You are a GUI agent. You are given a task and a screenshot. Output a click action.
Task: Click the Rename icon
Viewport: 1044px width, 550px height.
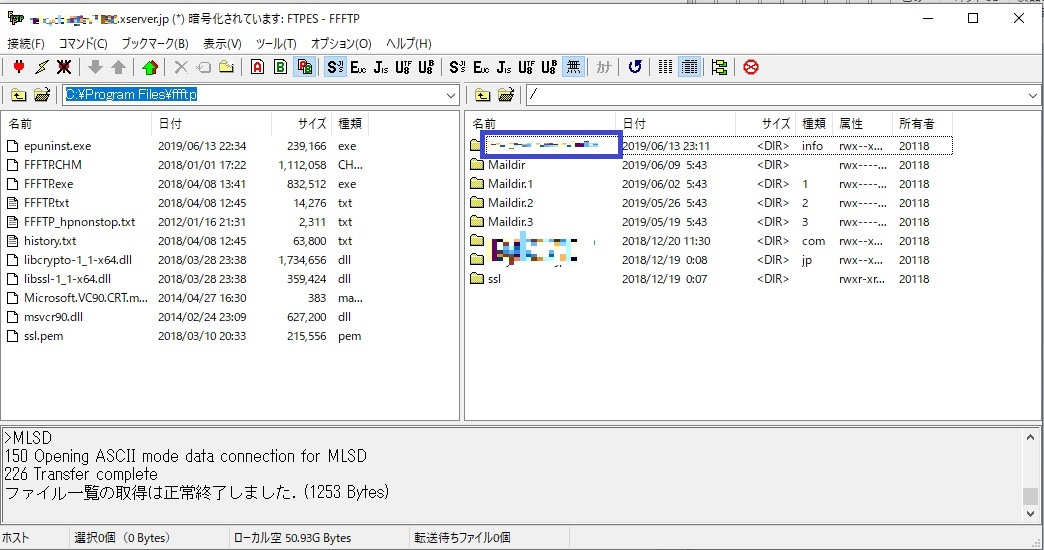(204, 67)
